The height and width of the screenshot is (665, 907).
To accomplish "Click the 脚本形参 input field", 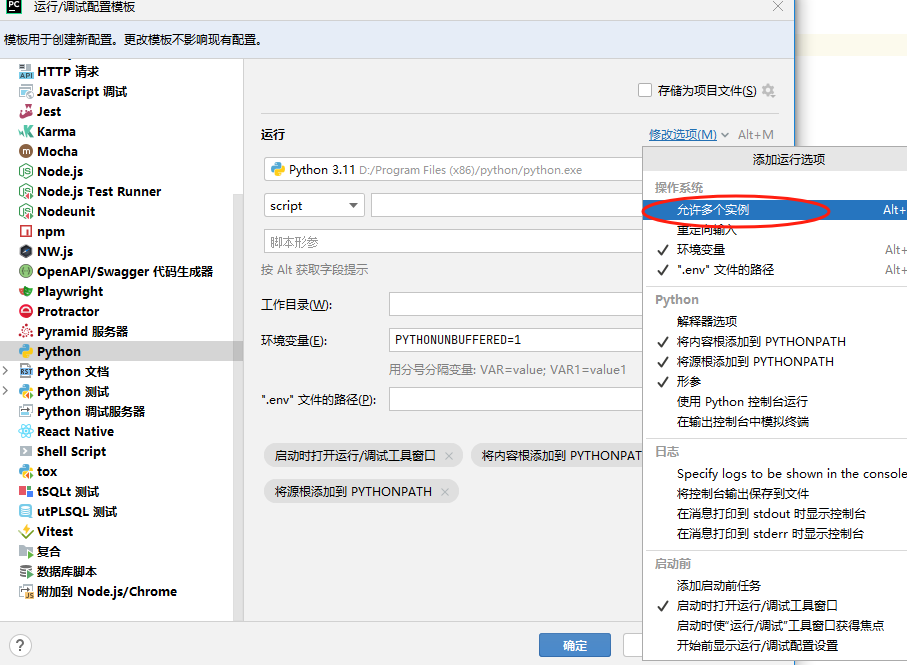I will click(x=452, y=242).
